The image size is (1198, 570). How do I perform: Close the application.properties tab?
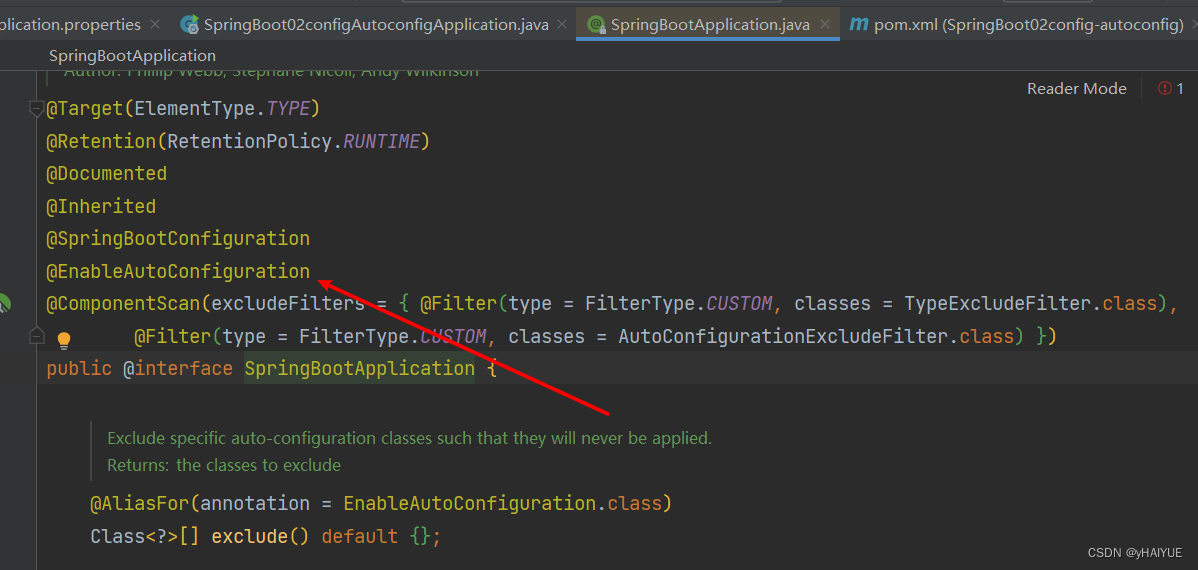point(155,24)
